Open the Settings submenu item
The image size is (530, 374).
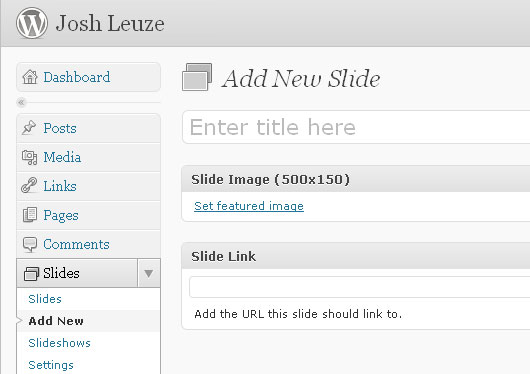pyautogui.click(x=51, y=365)
